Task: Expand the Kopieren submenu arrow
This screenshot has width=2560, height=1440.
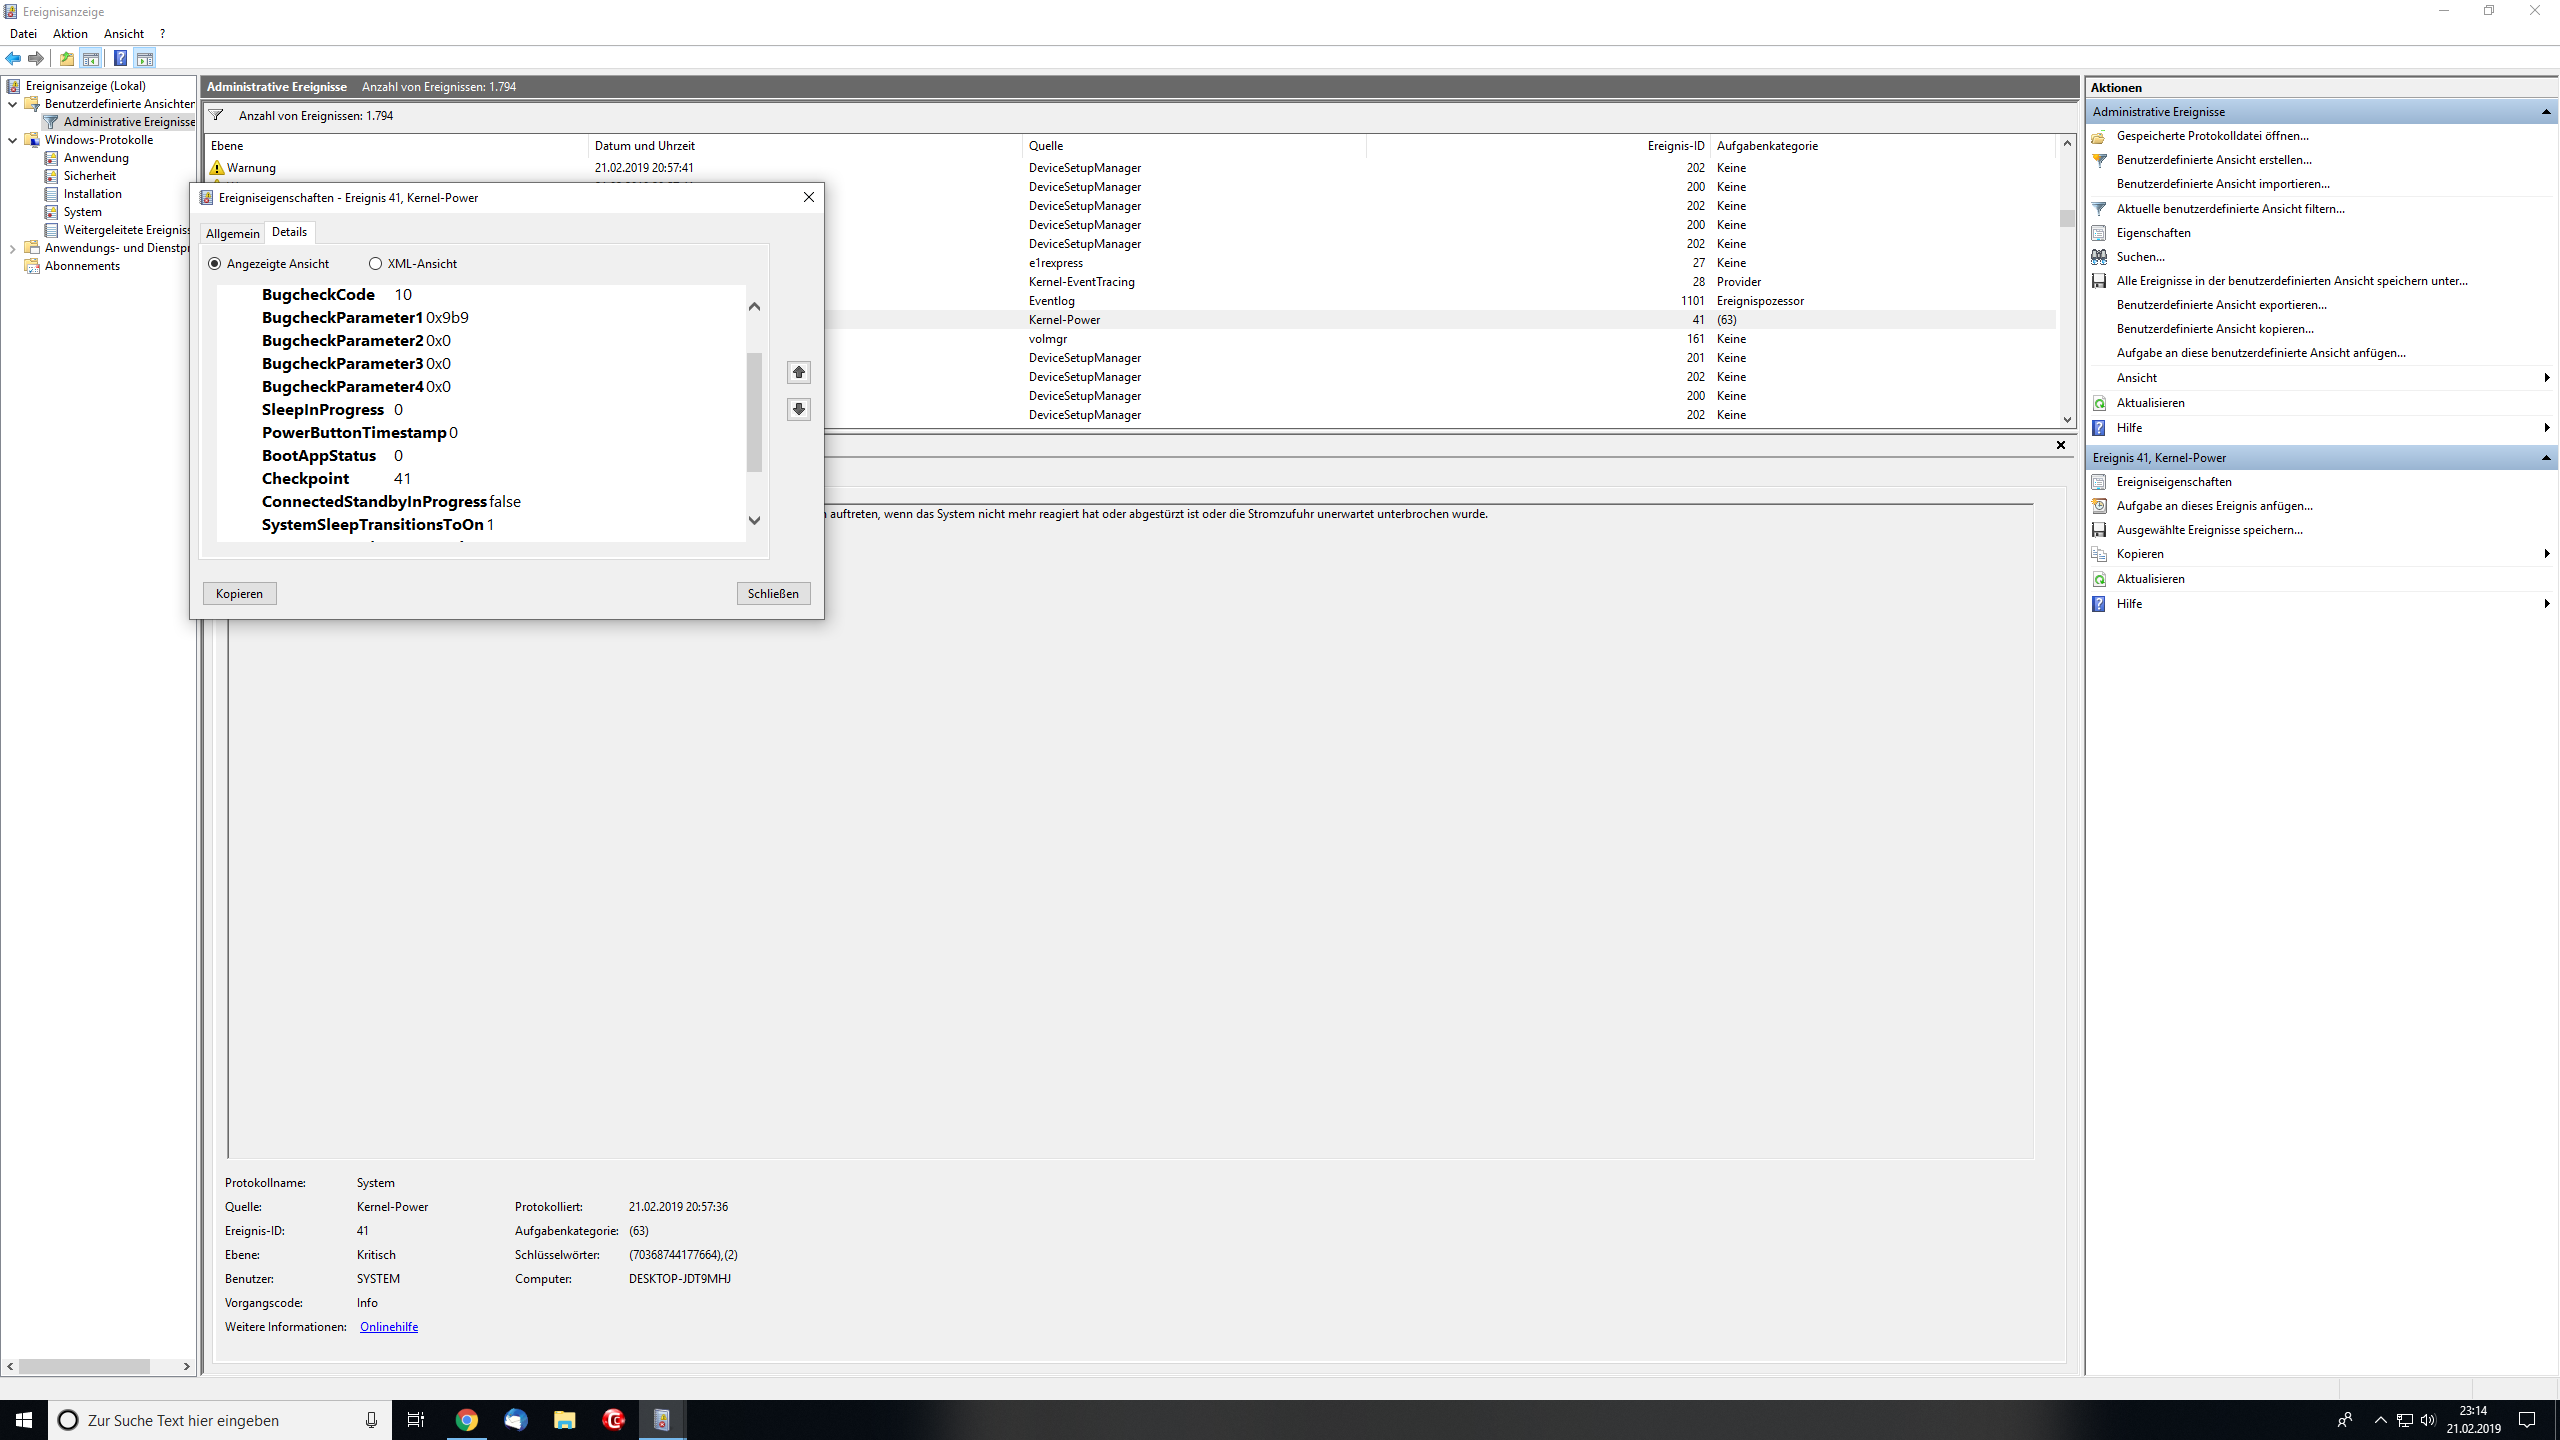Action: (x=2546, y=554)
